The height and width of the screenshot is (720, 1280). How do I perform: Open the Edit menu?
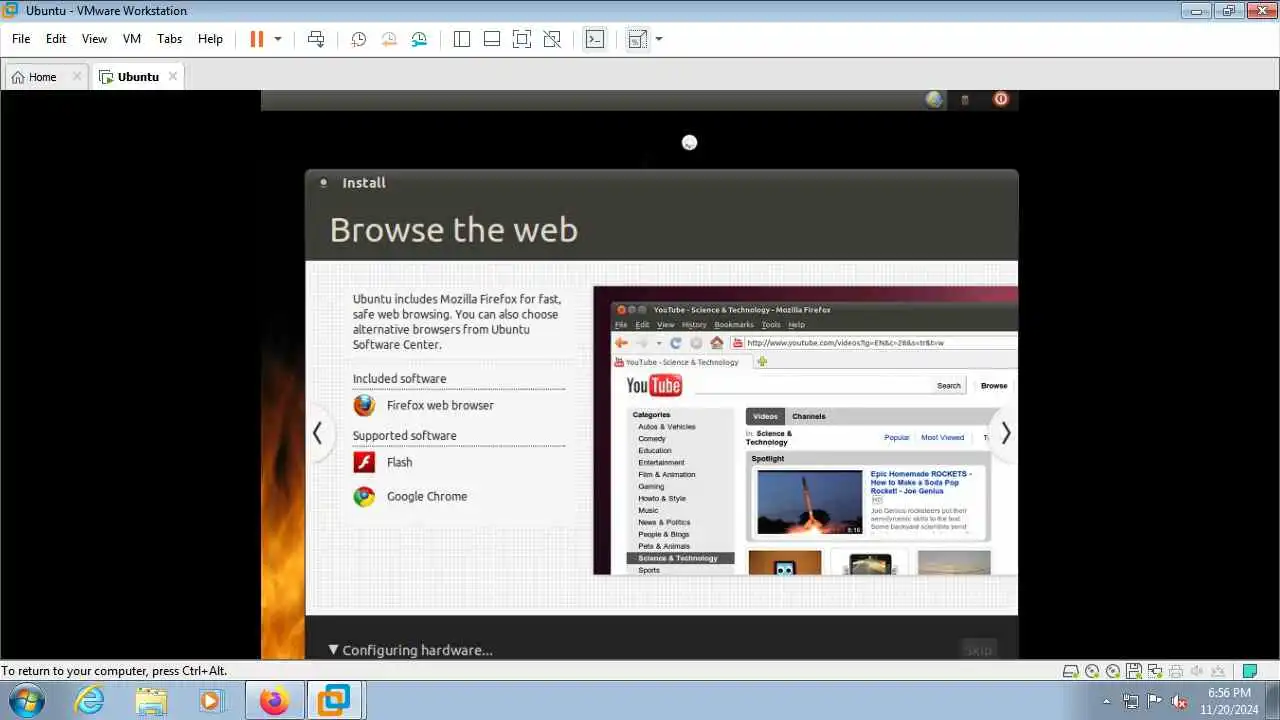click(56, 39)
